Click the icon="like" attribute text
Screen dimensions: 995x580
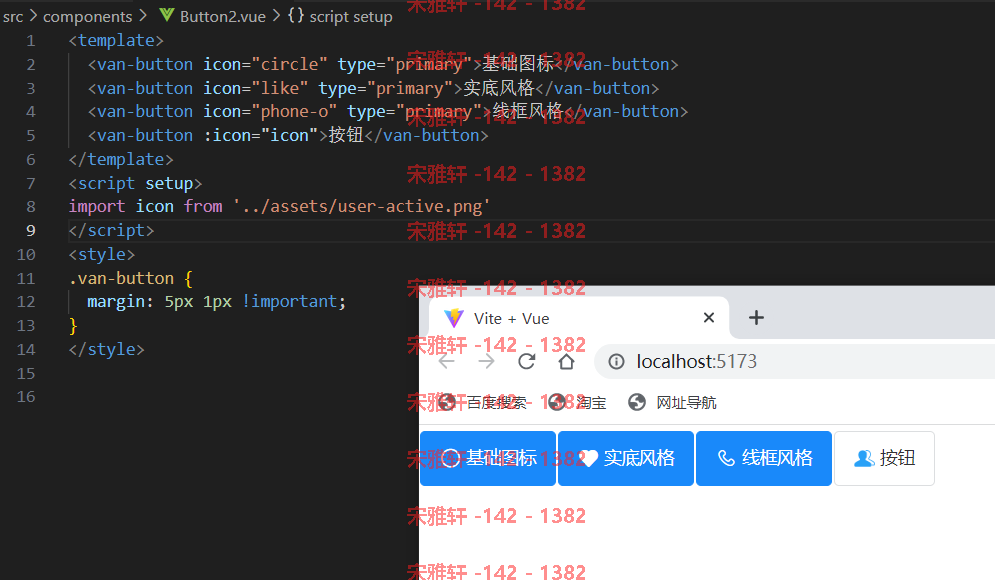click(256, 88)
